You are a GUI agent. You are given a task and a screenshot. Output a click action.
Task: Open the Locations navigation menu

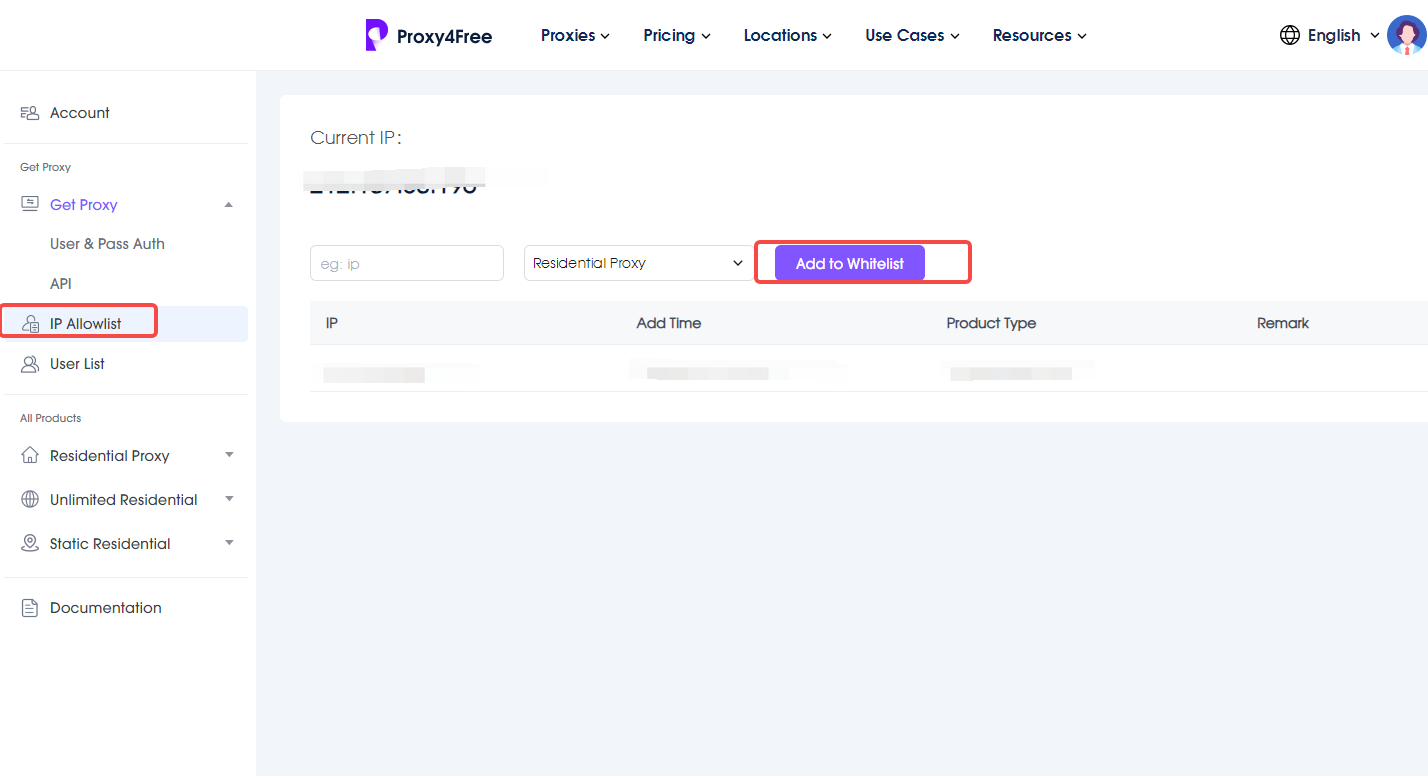tap(788, 35)
